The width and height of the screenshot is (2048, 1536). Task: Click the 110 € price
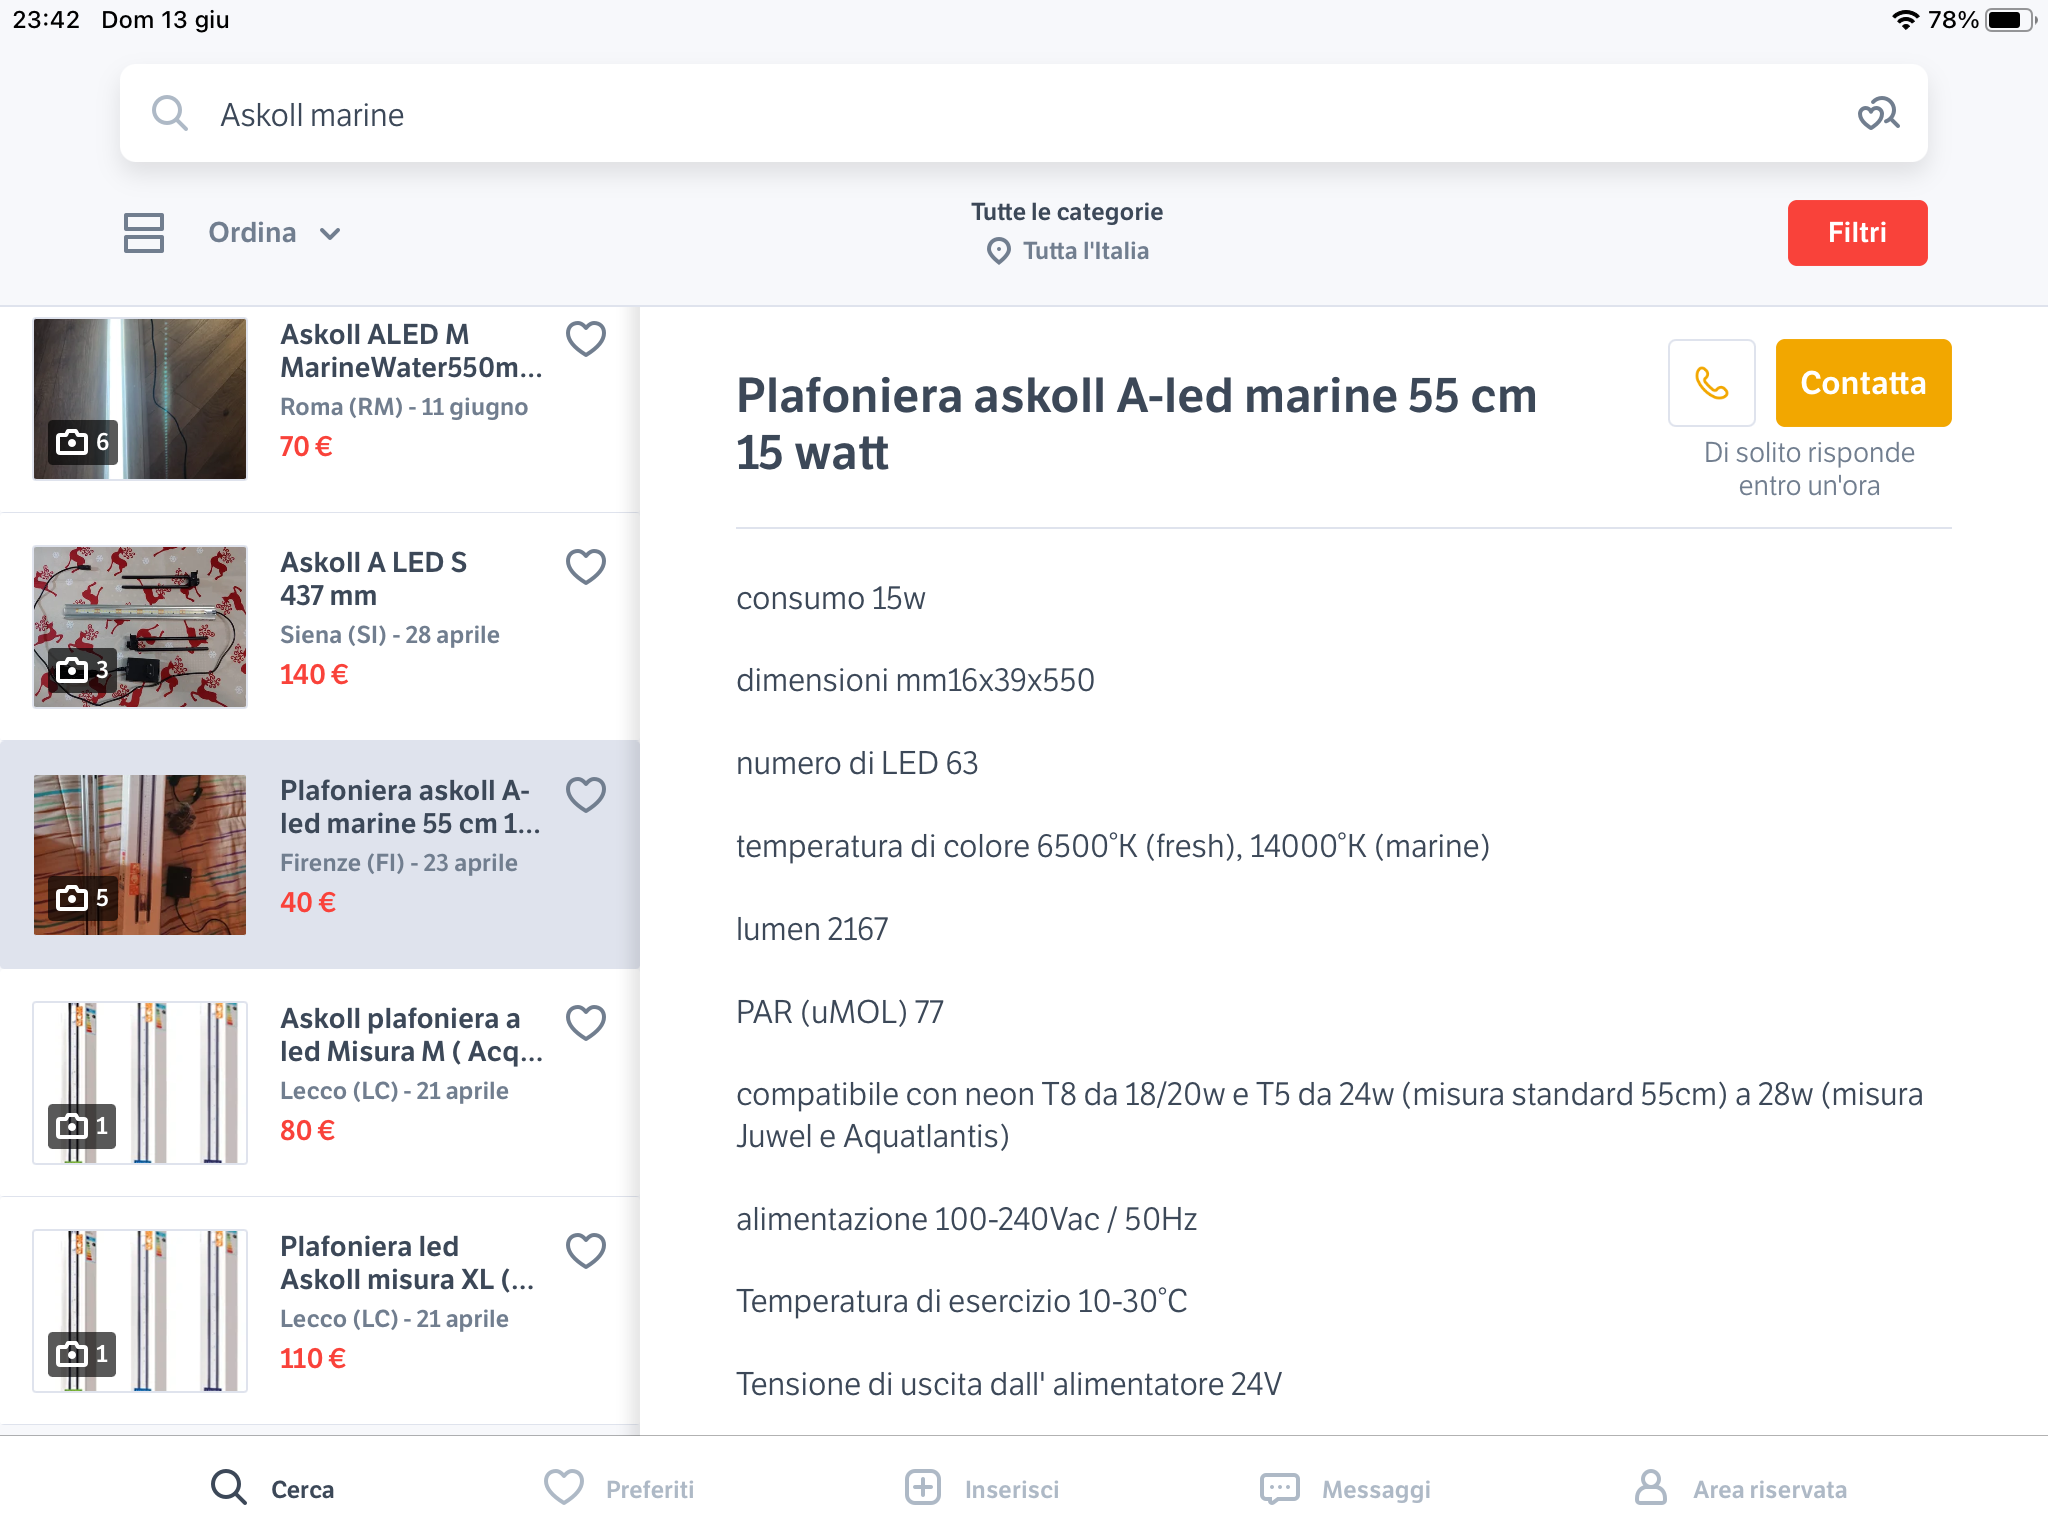(x=313, y=1358)
